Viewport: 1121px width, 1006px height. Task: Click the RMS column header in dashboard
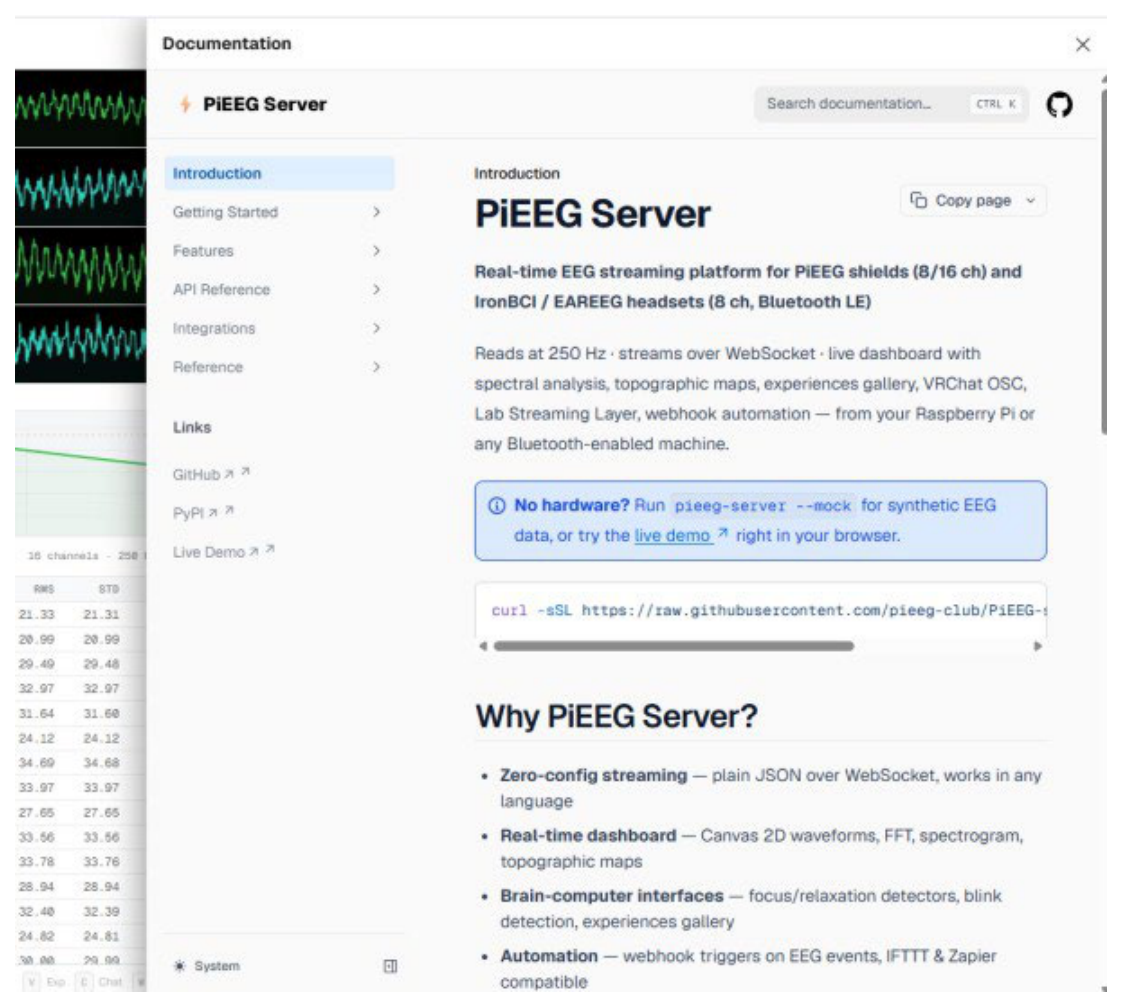pyautogui.click(x=44, y=589)
